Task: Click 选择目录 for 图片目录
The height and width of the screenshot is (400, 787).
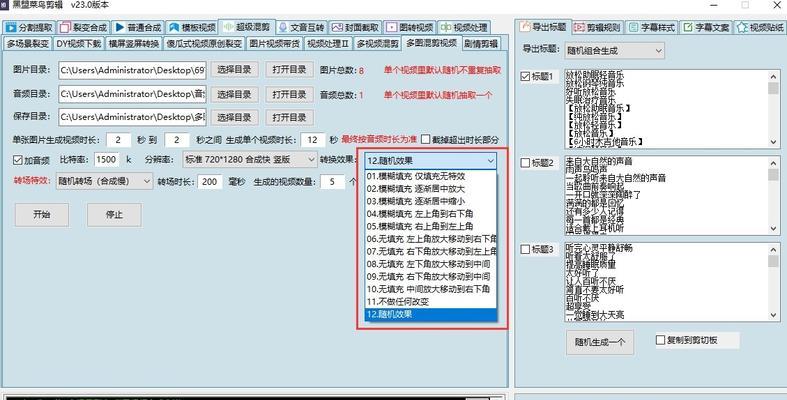Action: pos(234,70)
